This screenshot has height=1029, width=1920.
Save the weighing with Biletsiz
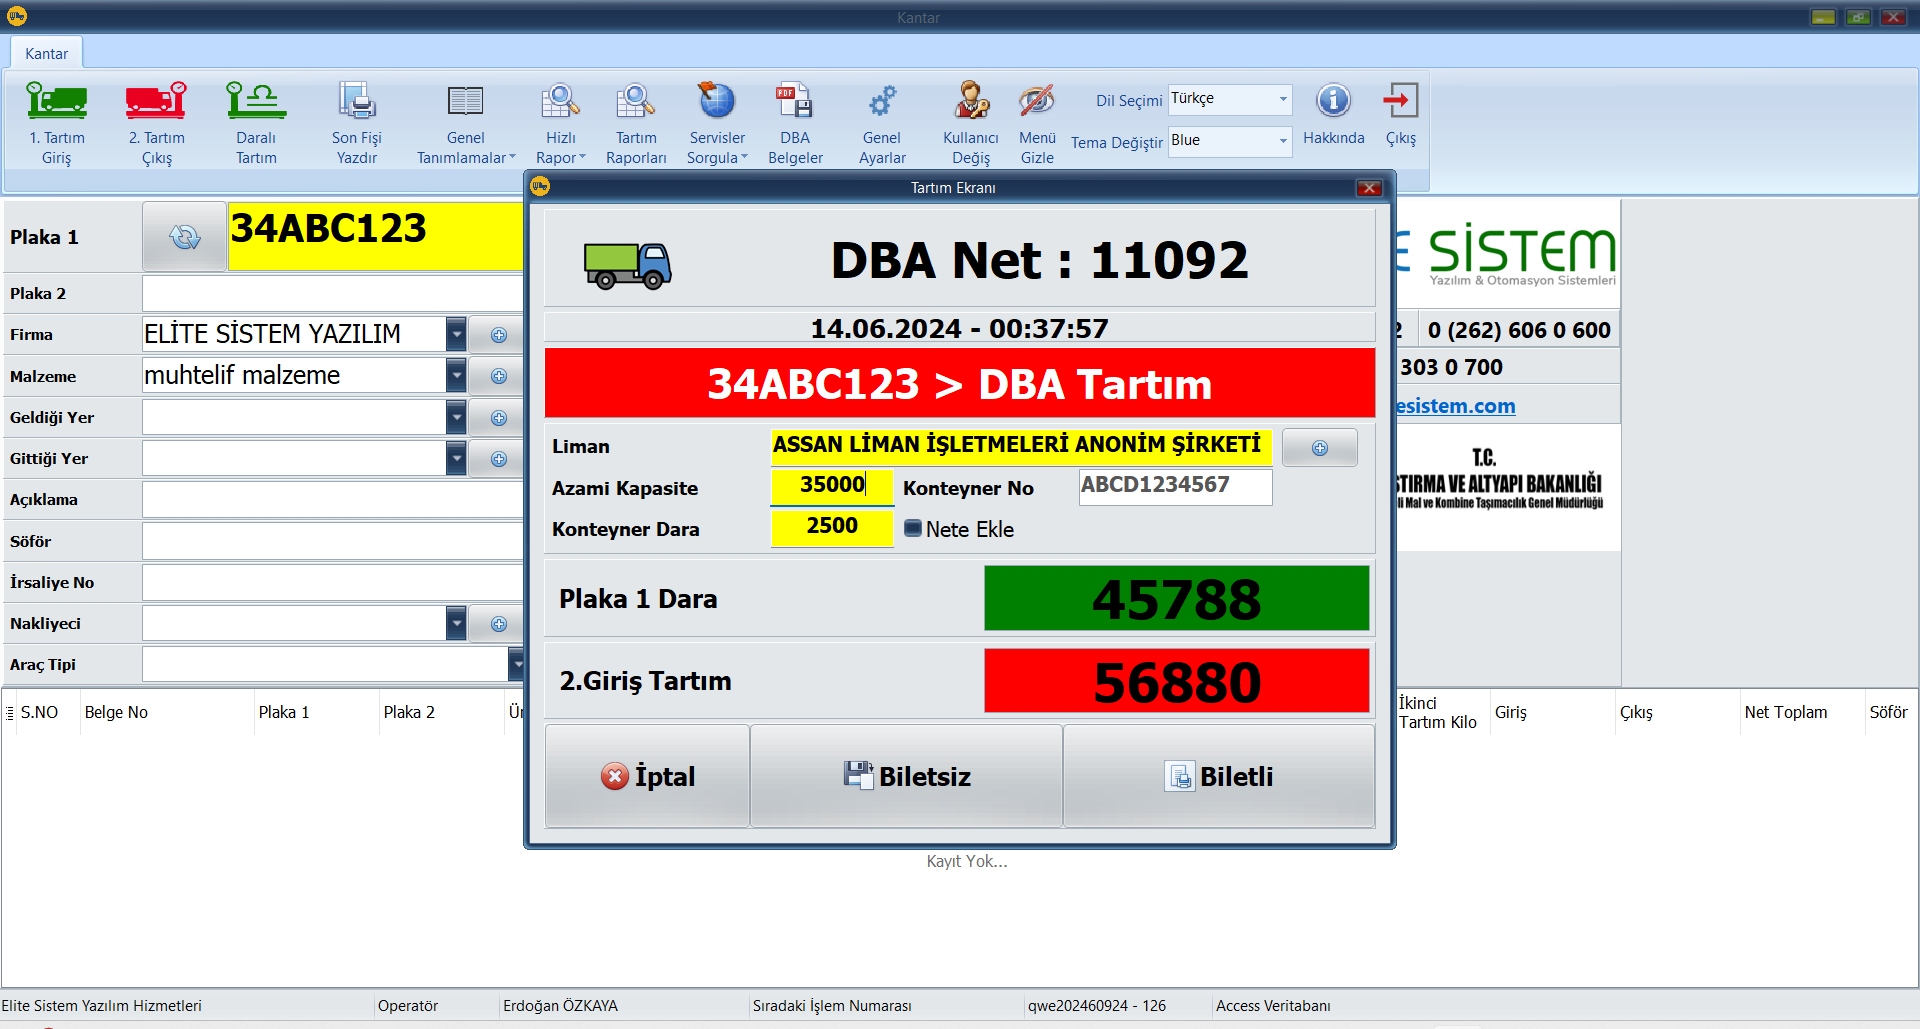906,776
